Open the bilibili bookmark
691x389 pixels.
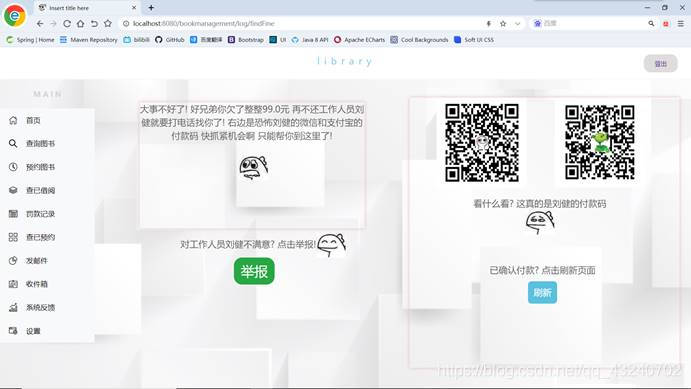(137, 40)
